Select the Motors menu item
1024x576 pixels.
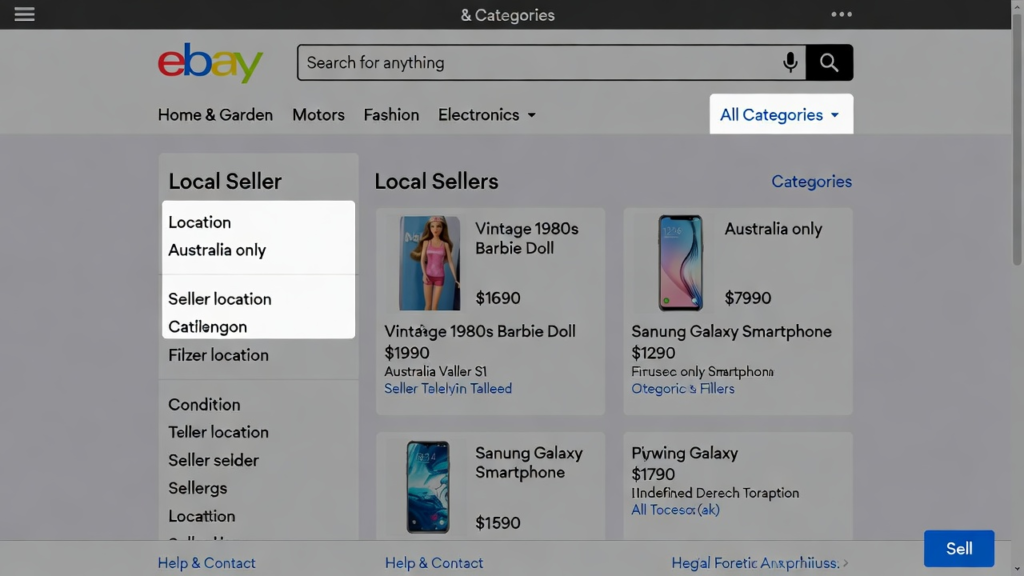(x=318, y=115)
